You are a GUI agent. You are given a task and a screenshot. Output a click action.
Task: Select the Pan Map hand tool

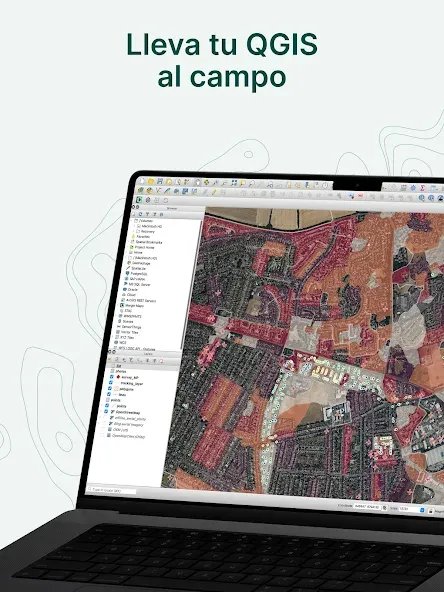click(x=198, y=182)
